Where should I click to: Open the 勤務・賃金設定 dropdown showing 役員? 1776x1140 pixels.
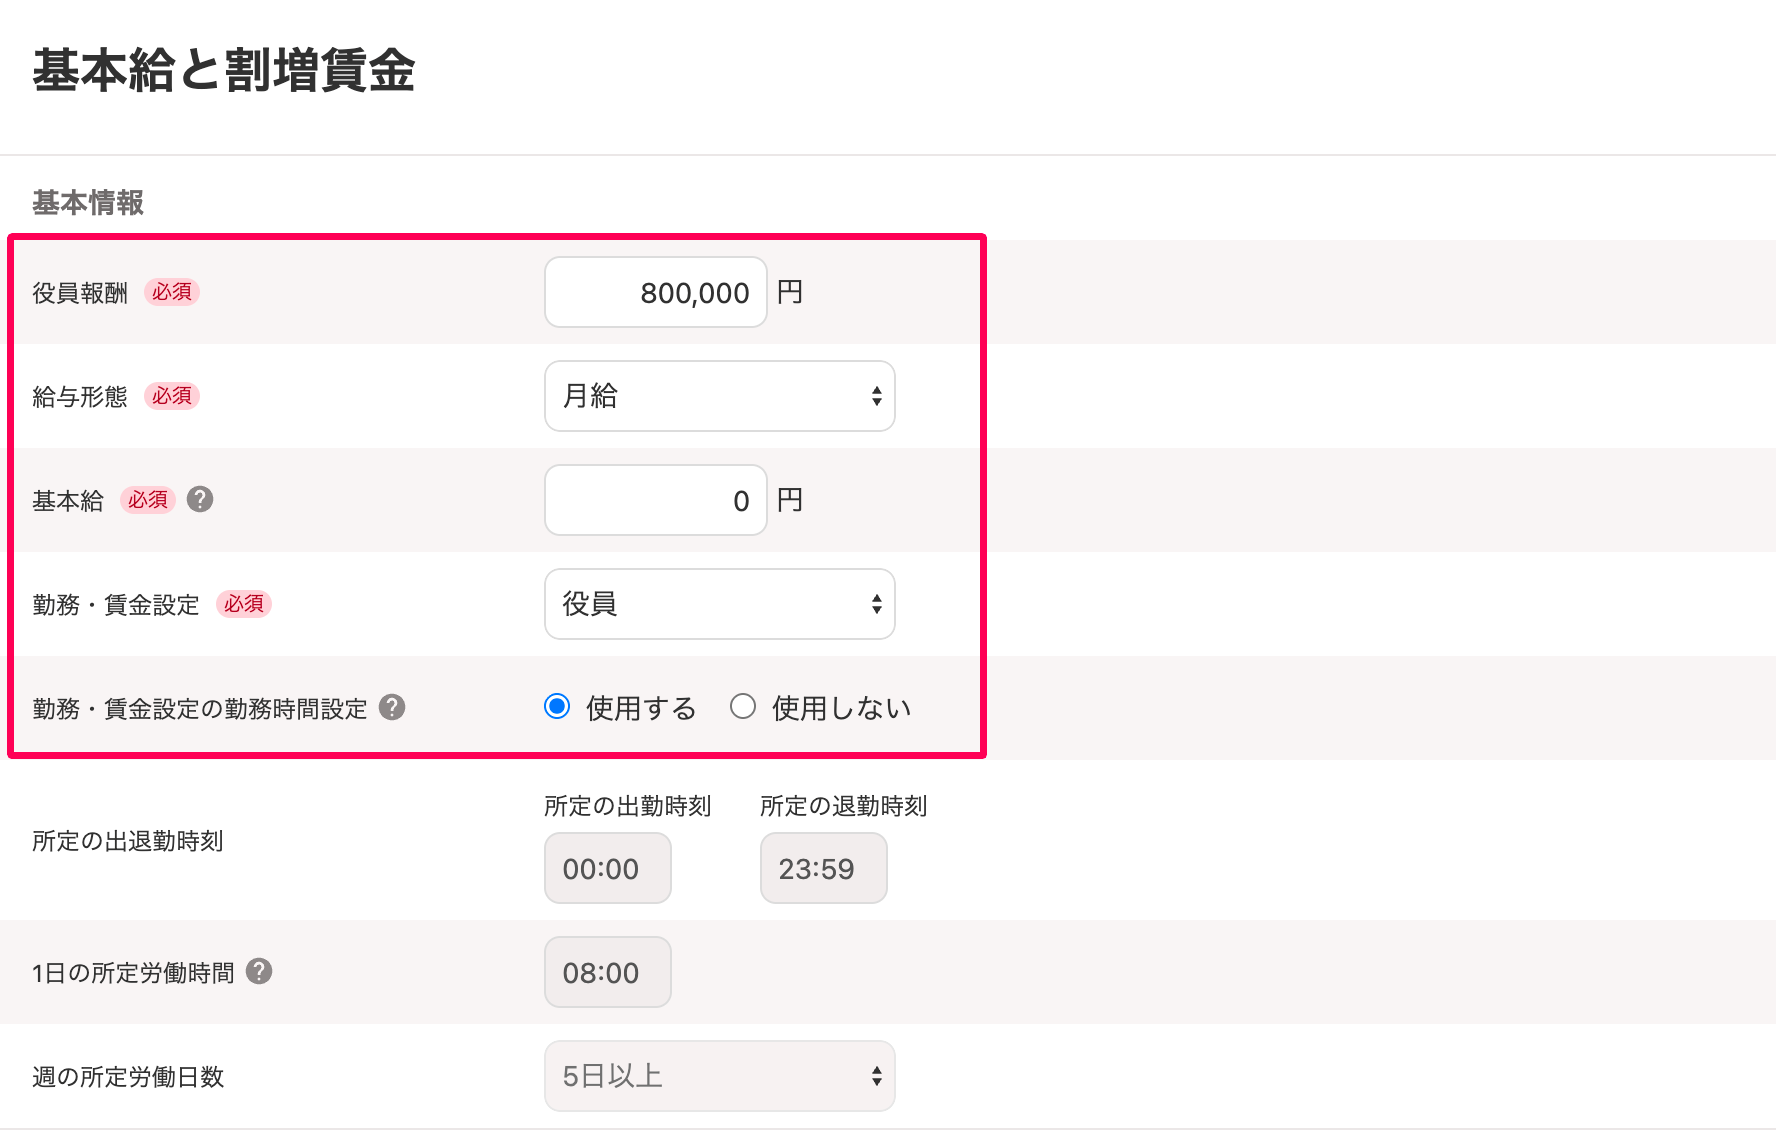pos(720,604)
